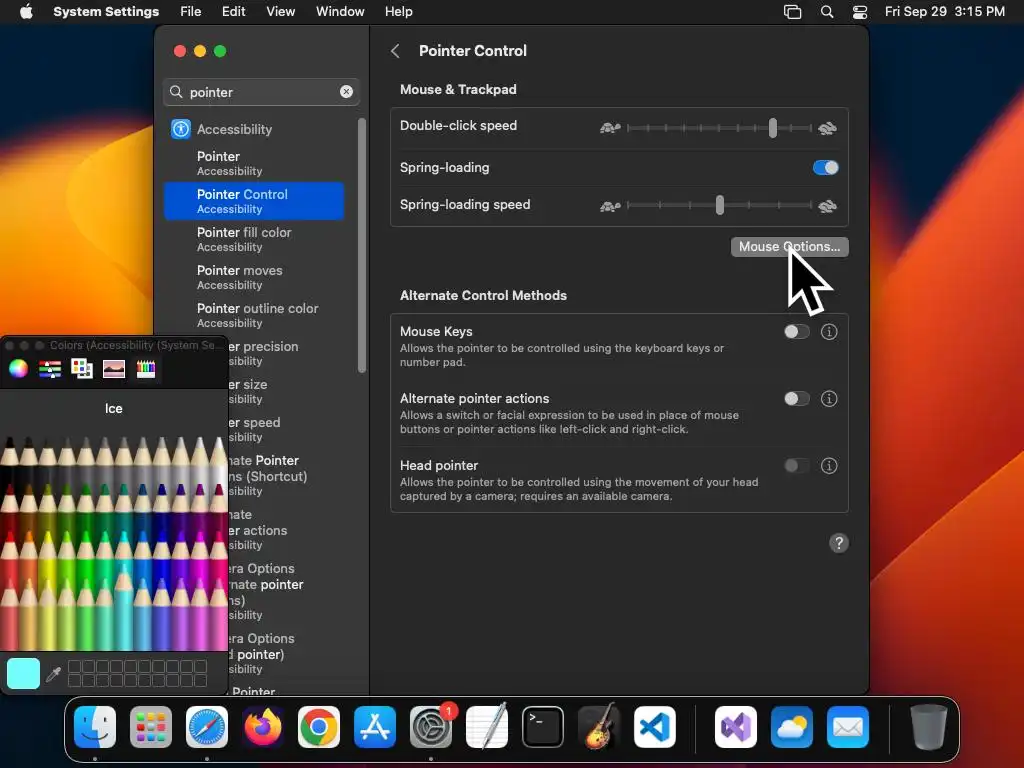Pick color with the eyedropper tool
Screen dimensions: 1024x768
pos(54,674)
